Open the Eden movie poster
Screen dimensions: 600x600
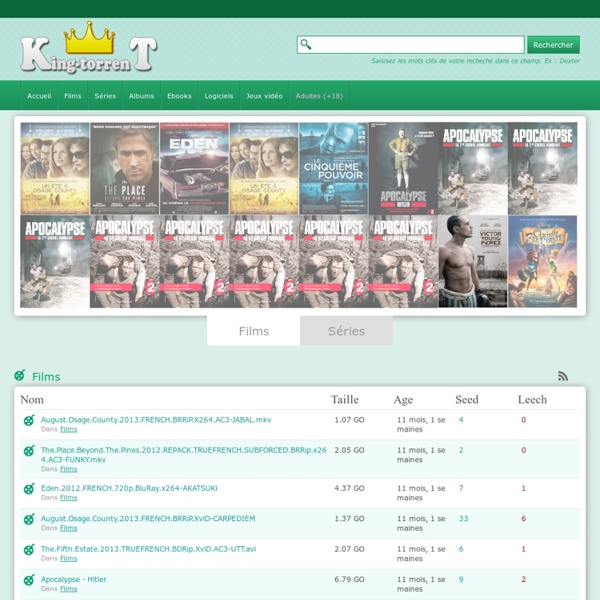[x=194, y=168]
